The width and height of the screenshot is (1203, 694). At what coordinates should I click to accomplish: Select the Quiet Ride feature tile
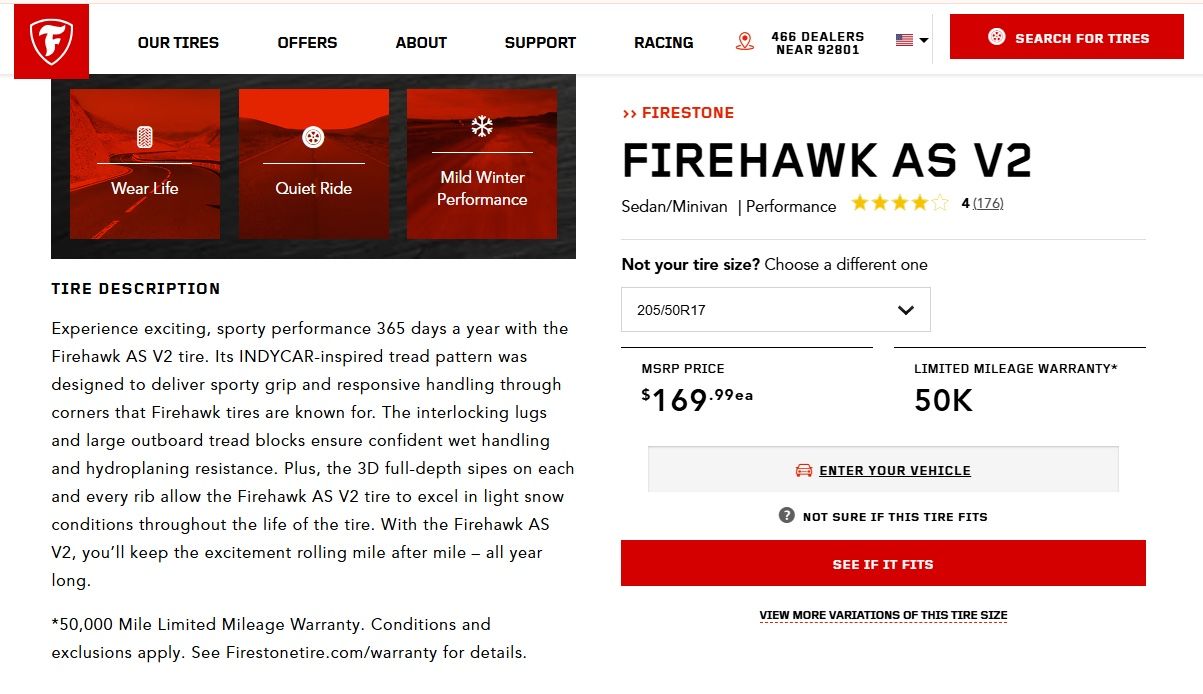[314, 164]
